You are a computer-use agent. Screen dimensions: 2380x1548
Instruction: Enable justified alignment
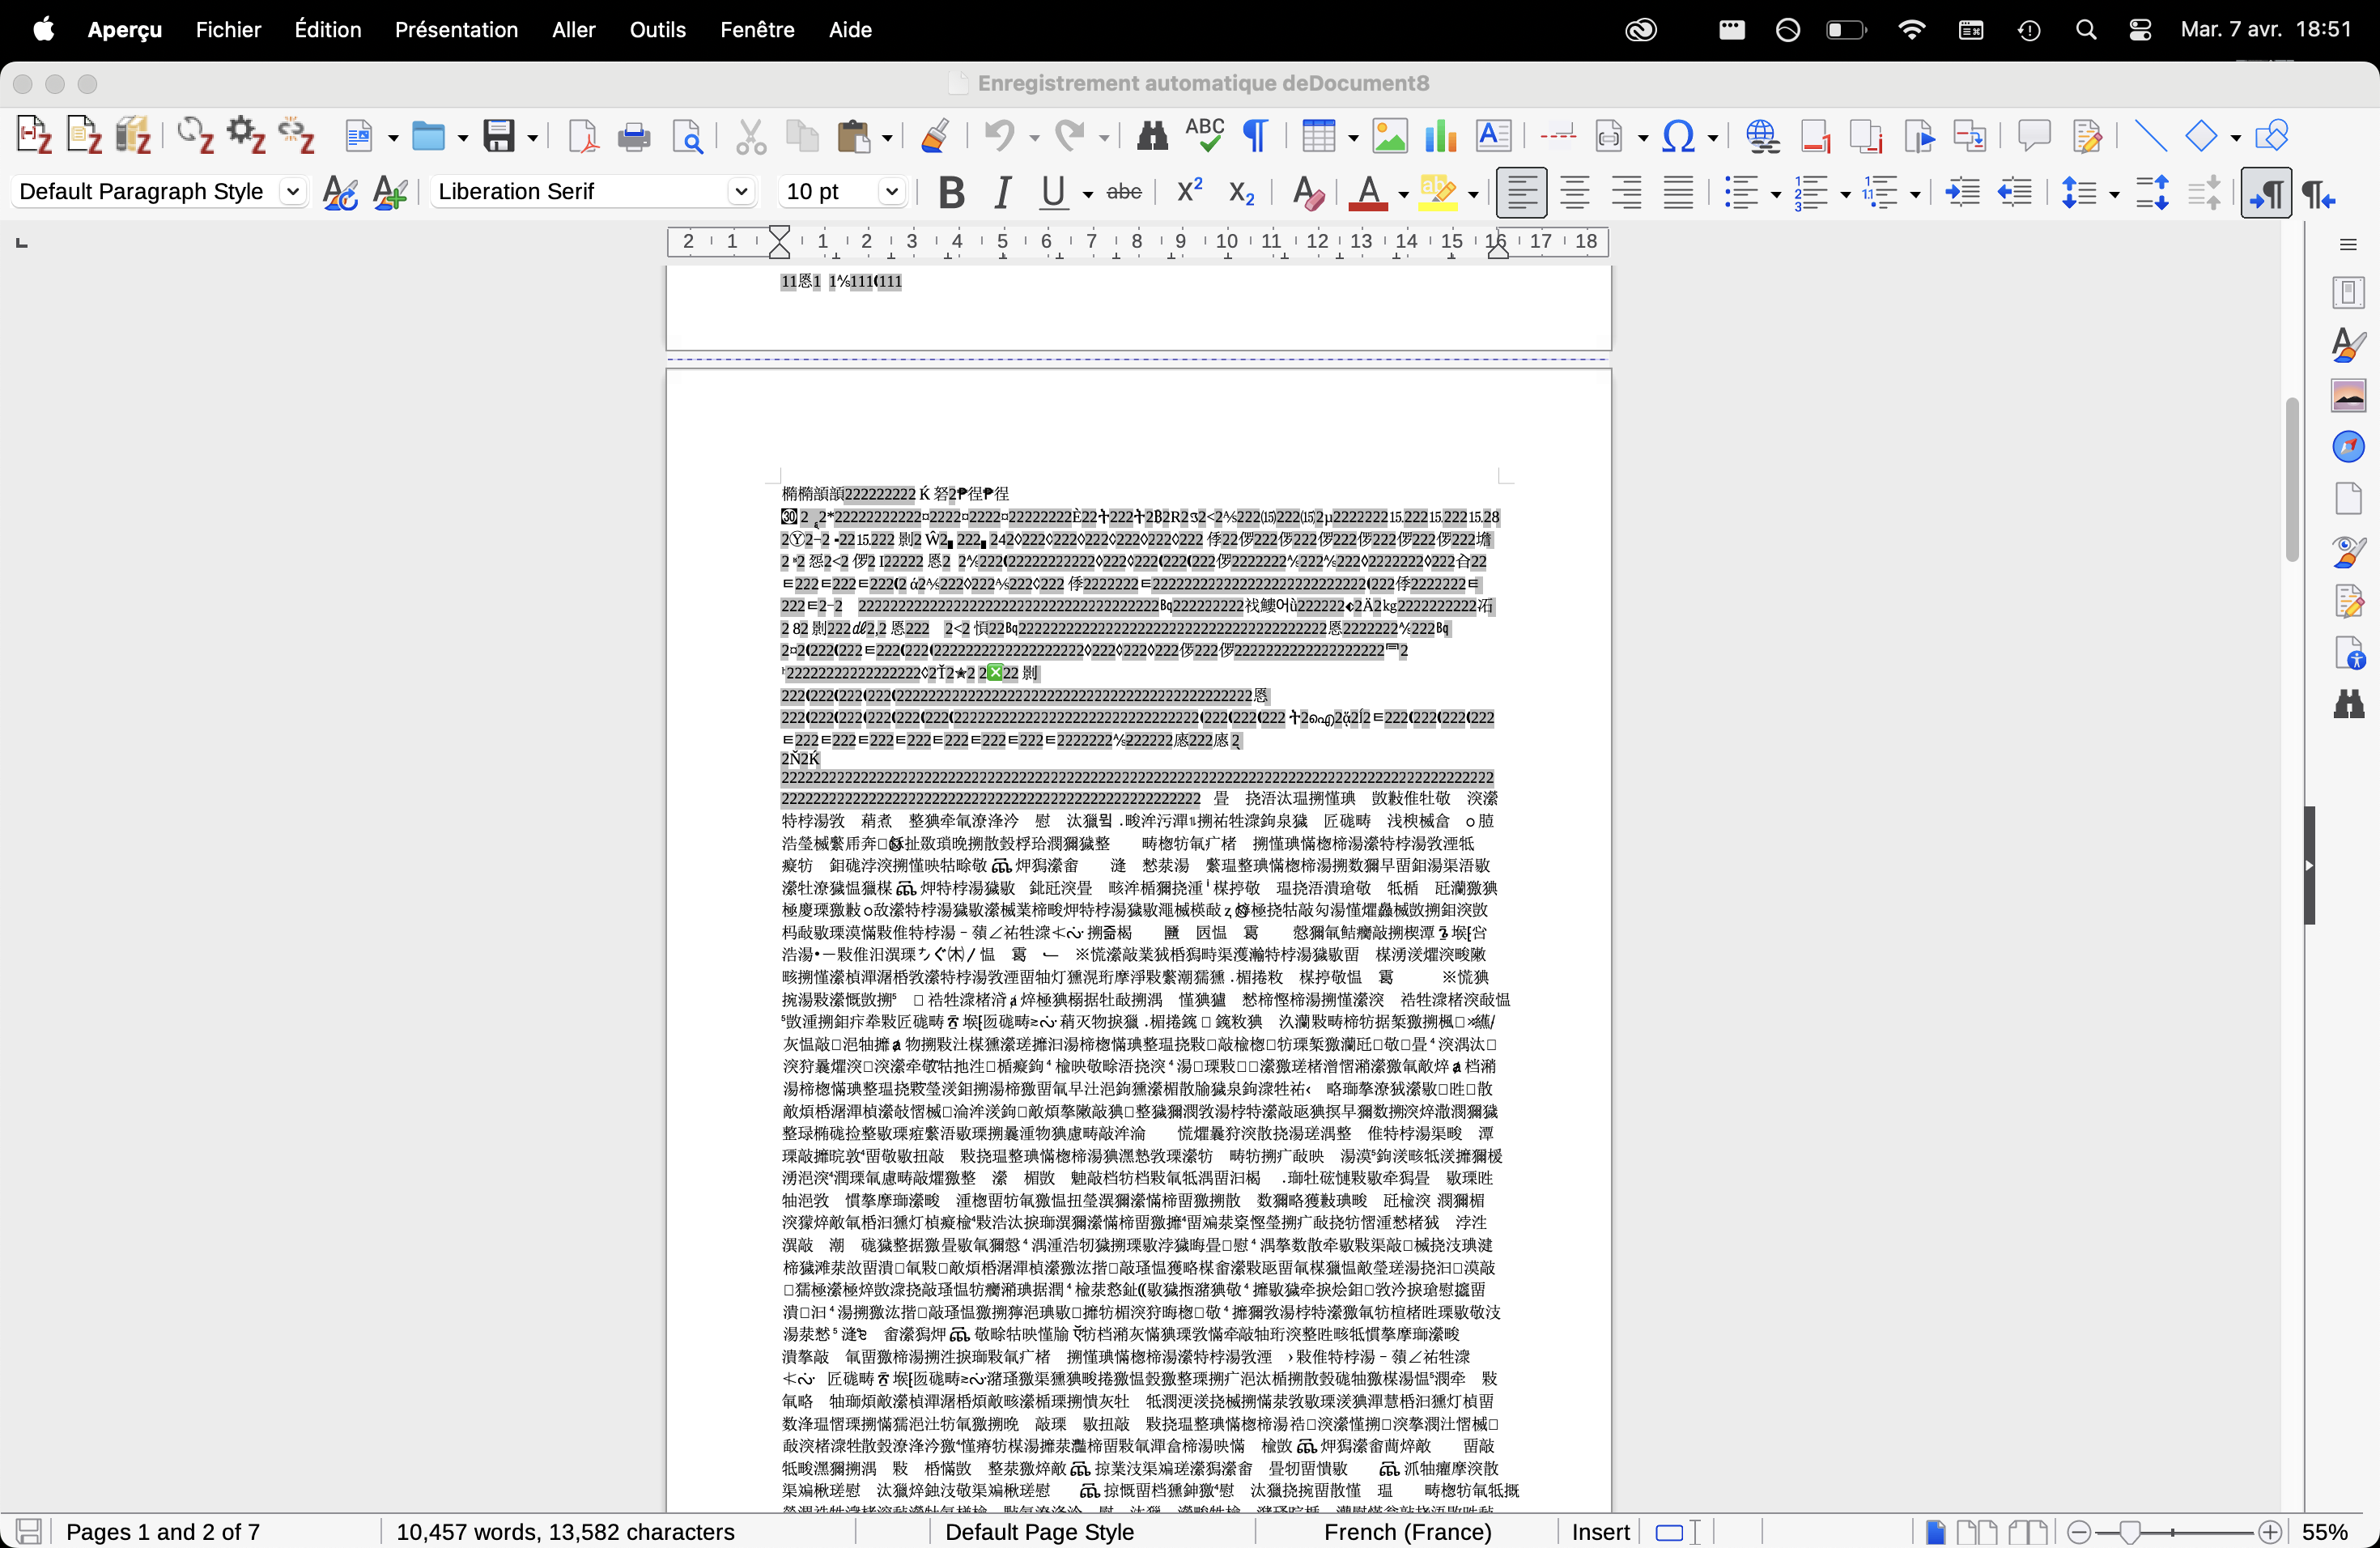tap(1678, 192)
